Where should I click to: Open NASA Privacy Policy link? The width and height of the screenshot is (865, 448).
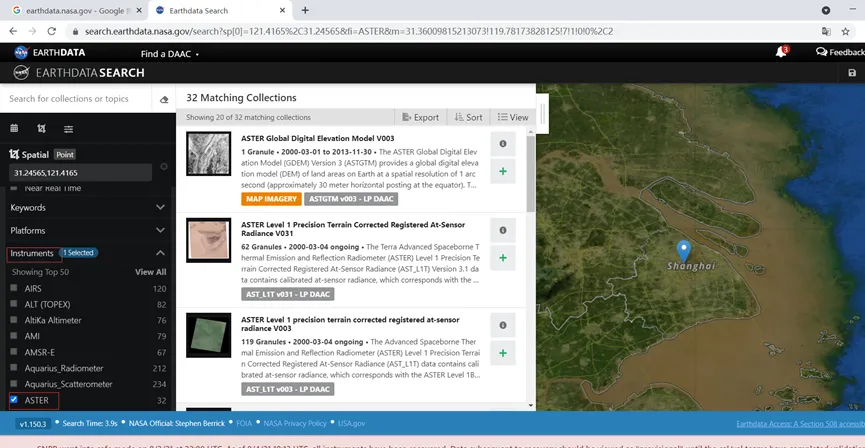pyautogui.click(x=295, y=424)
